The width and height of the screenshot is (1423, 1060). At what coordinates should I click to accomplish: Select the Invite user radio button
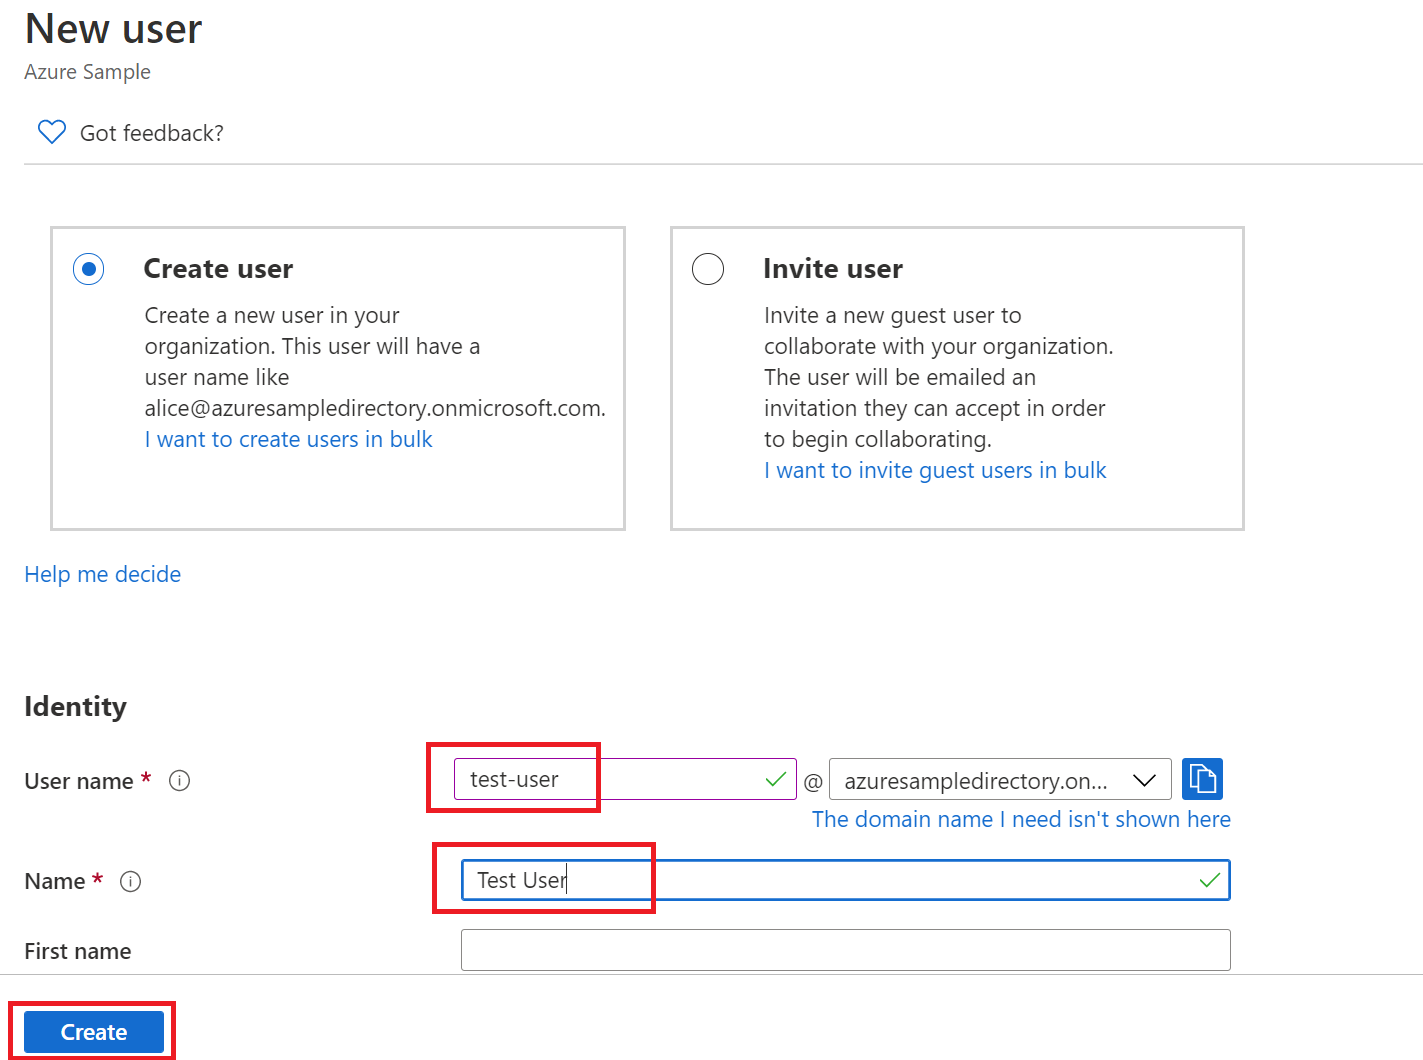[708, 268]
